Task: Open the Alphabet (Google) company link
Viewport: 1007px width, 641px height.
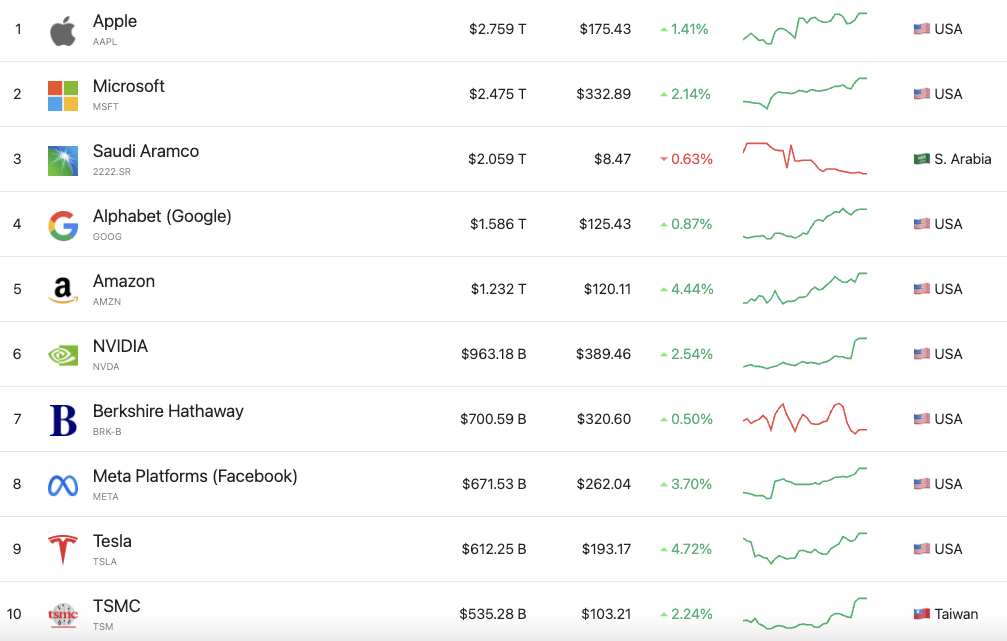Action: click(162, 216)
